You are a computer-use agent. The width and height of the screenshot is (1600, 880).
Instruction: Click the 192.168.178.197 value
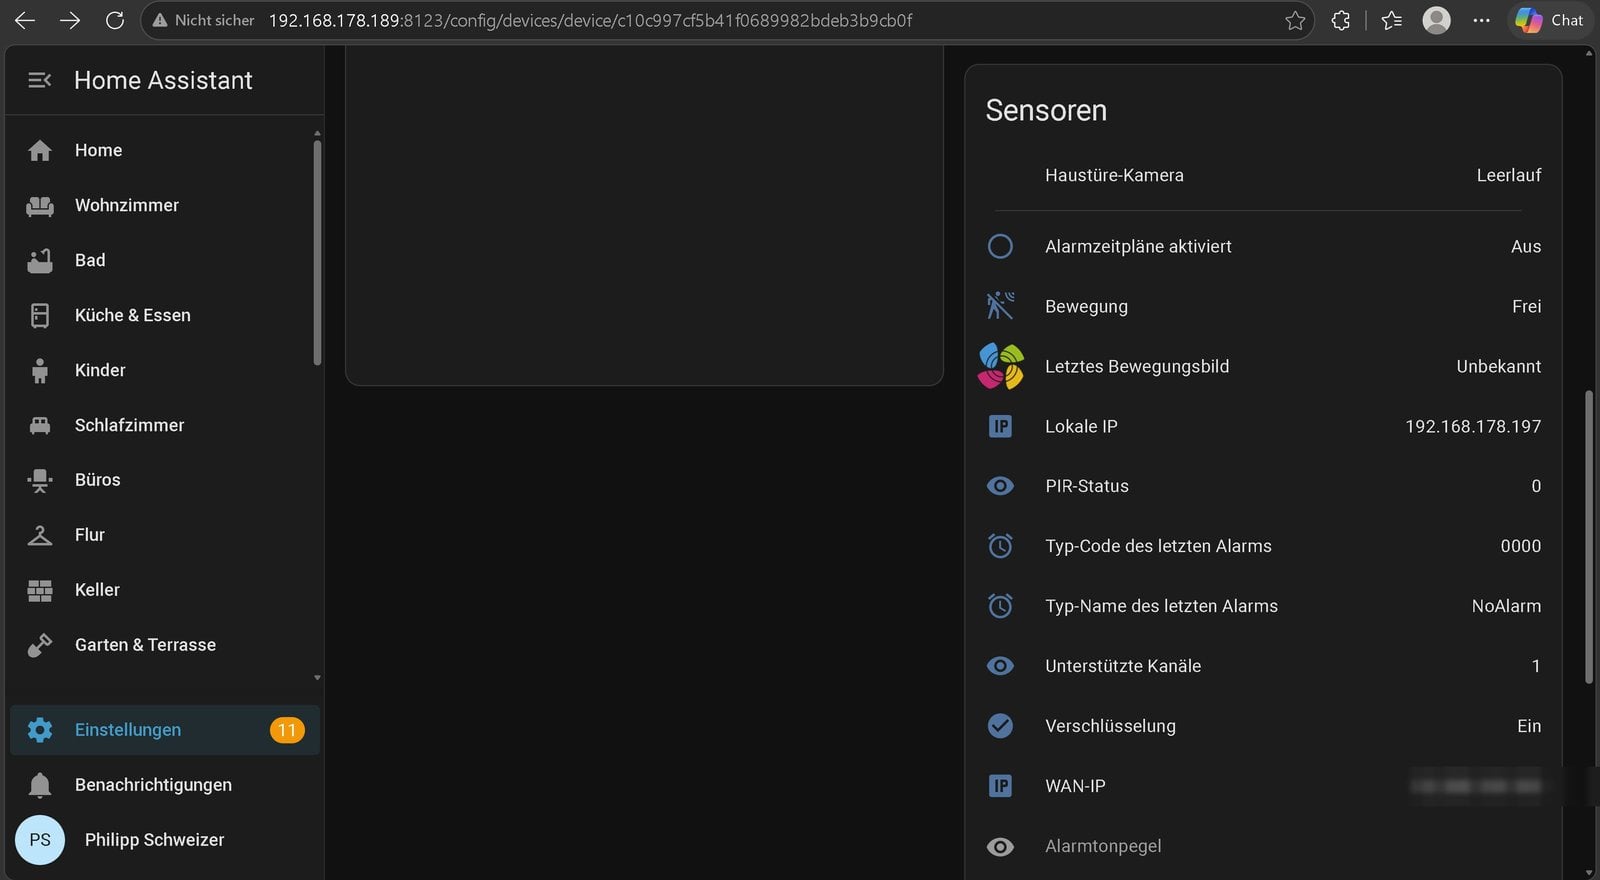point(1473,426)
